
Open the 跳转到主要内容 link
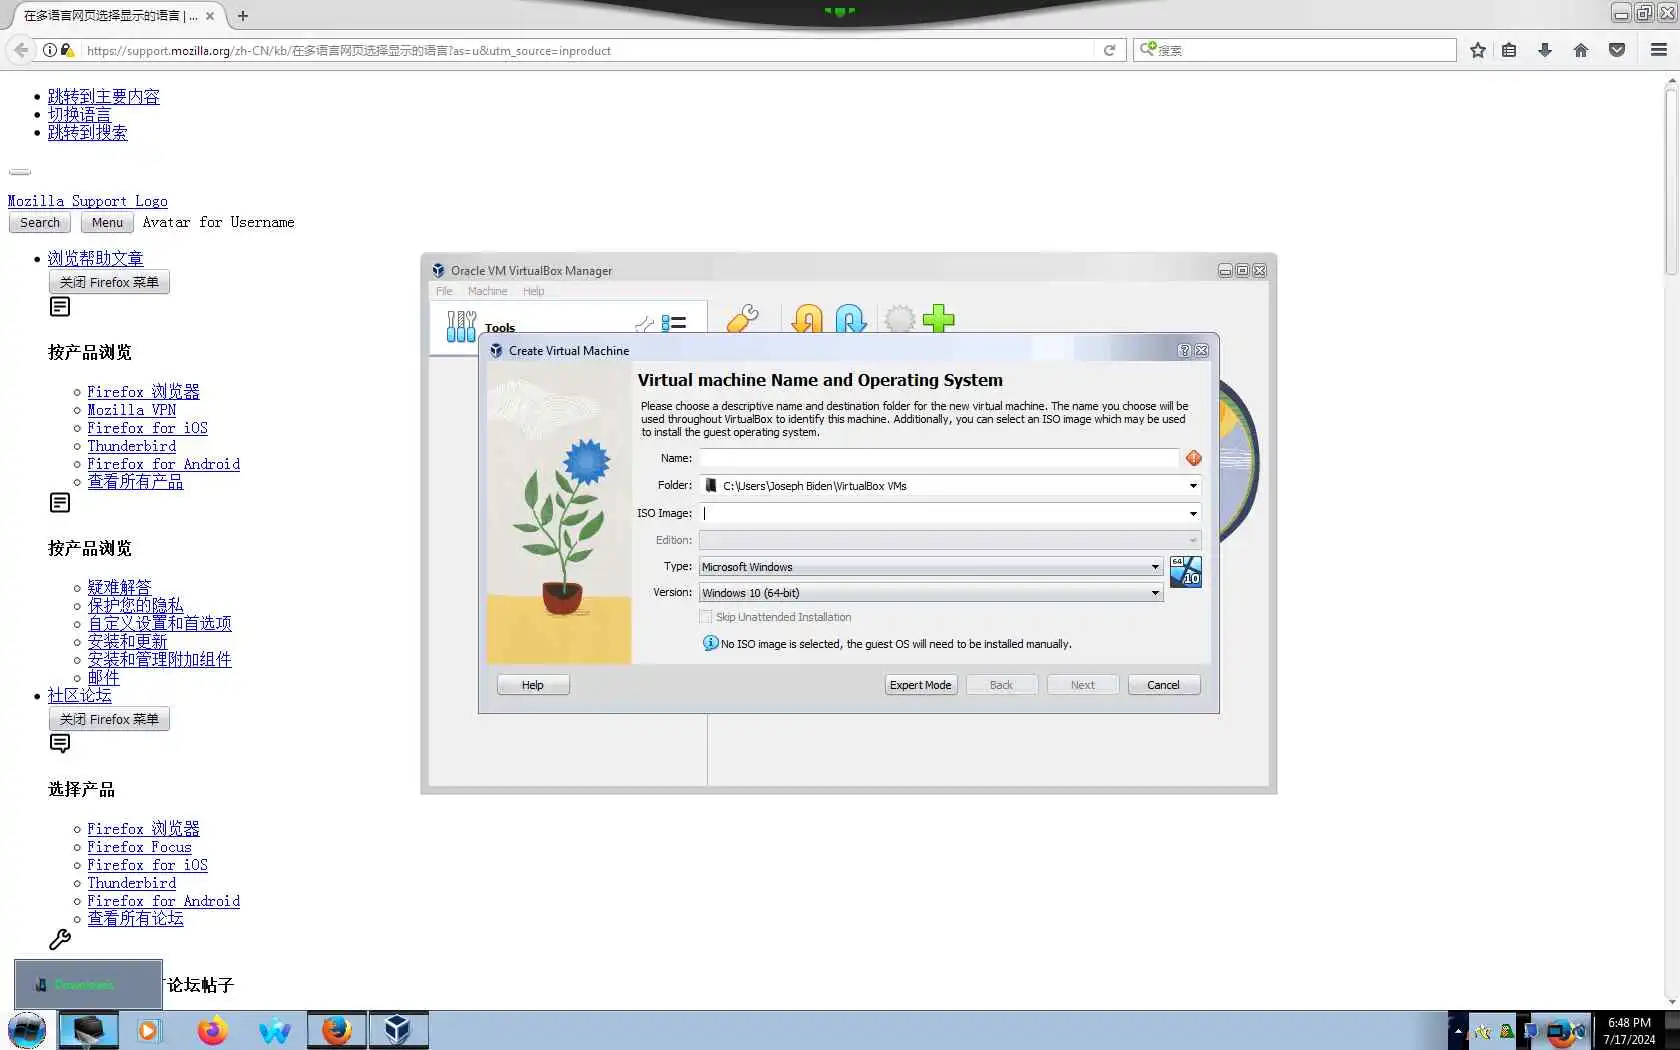click(x=104, y=97)
